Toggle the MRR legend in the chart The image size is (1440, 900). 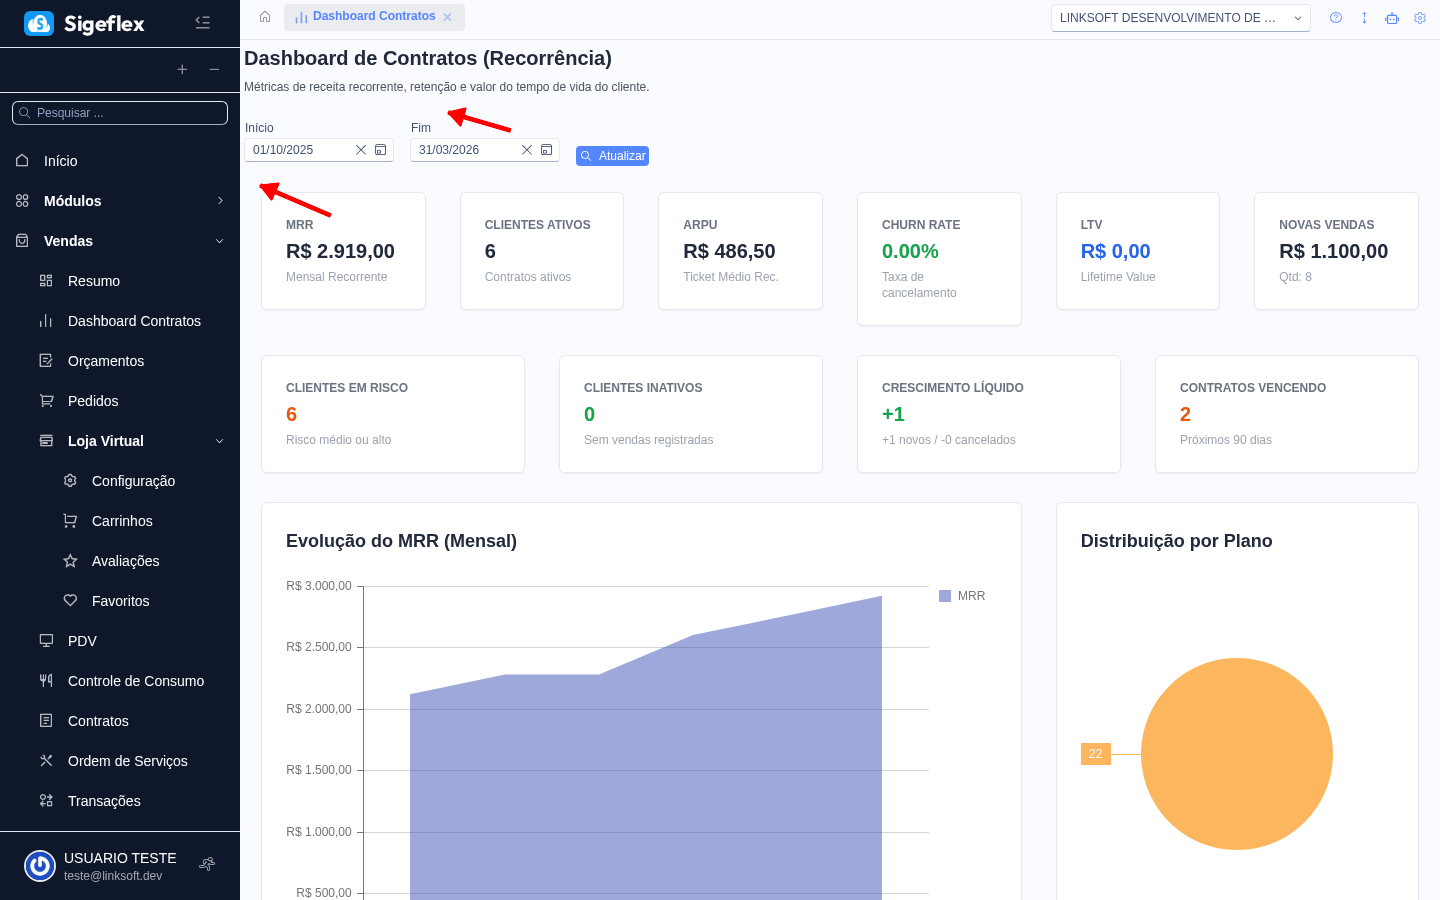tap(962, 595)
